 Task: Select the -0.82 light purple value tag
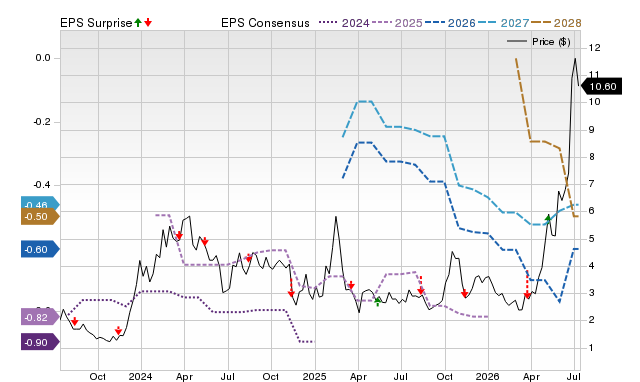click(40, 318)
